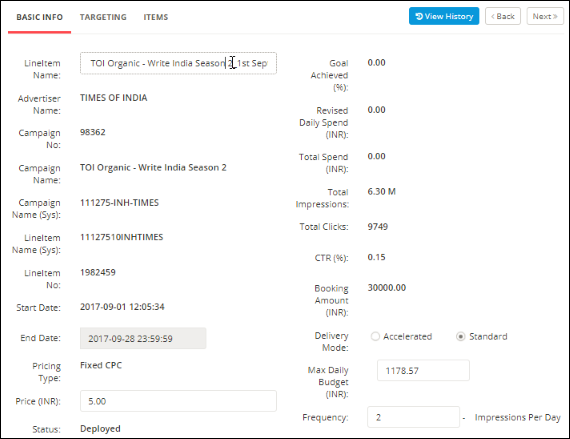Click the Next button's double chevron

555,16
